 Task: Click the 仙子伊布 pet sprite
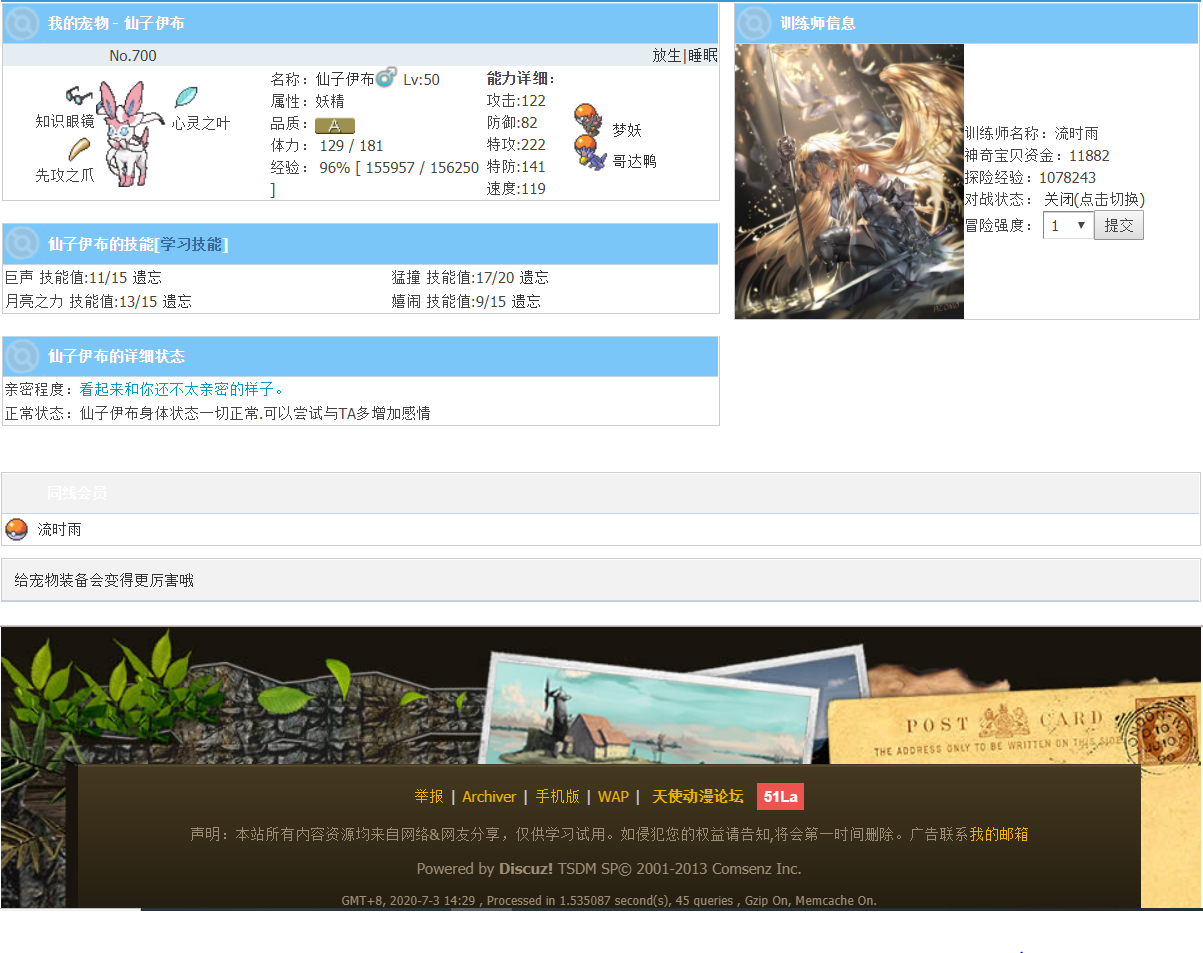[130, 132]
